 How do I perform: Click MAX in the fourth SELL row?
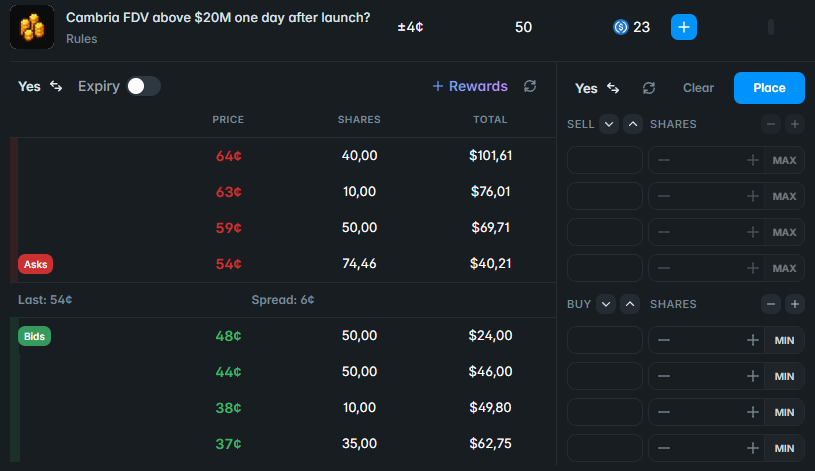(x=784, y=268)
